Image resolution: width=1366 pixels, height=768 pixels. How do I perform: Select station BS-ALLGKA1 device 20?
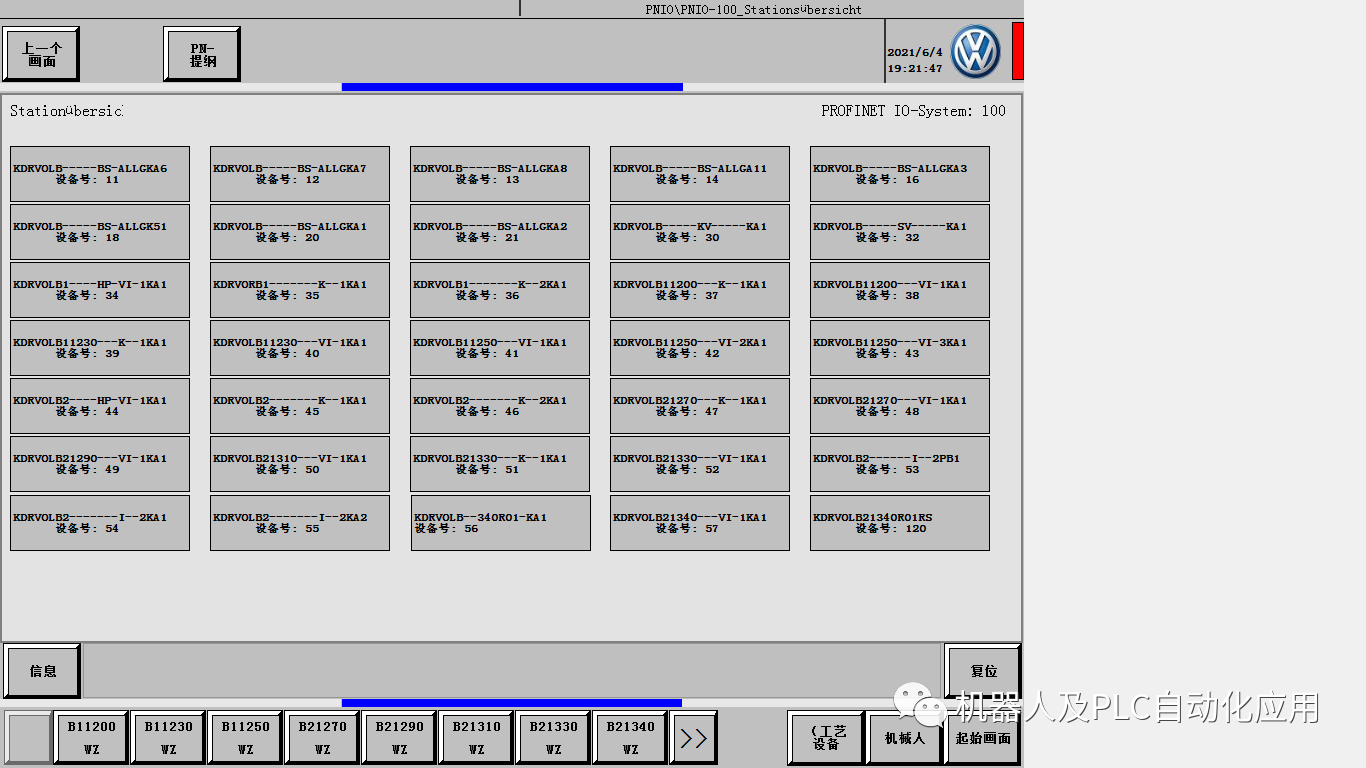pyautogui.click(x=300, y=232)
